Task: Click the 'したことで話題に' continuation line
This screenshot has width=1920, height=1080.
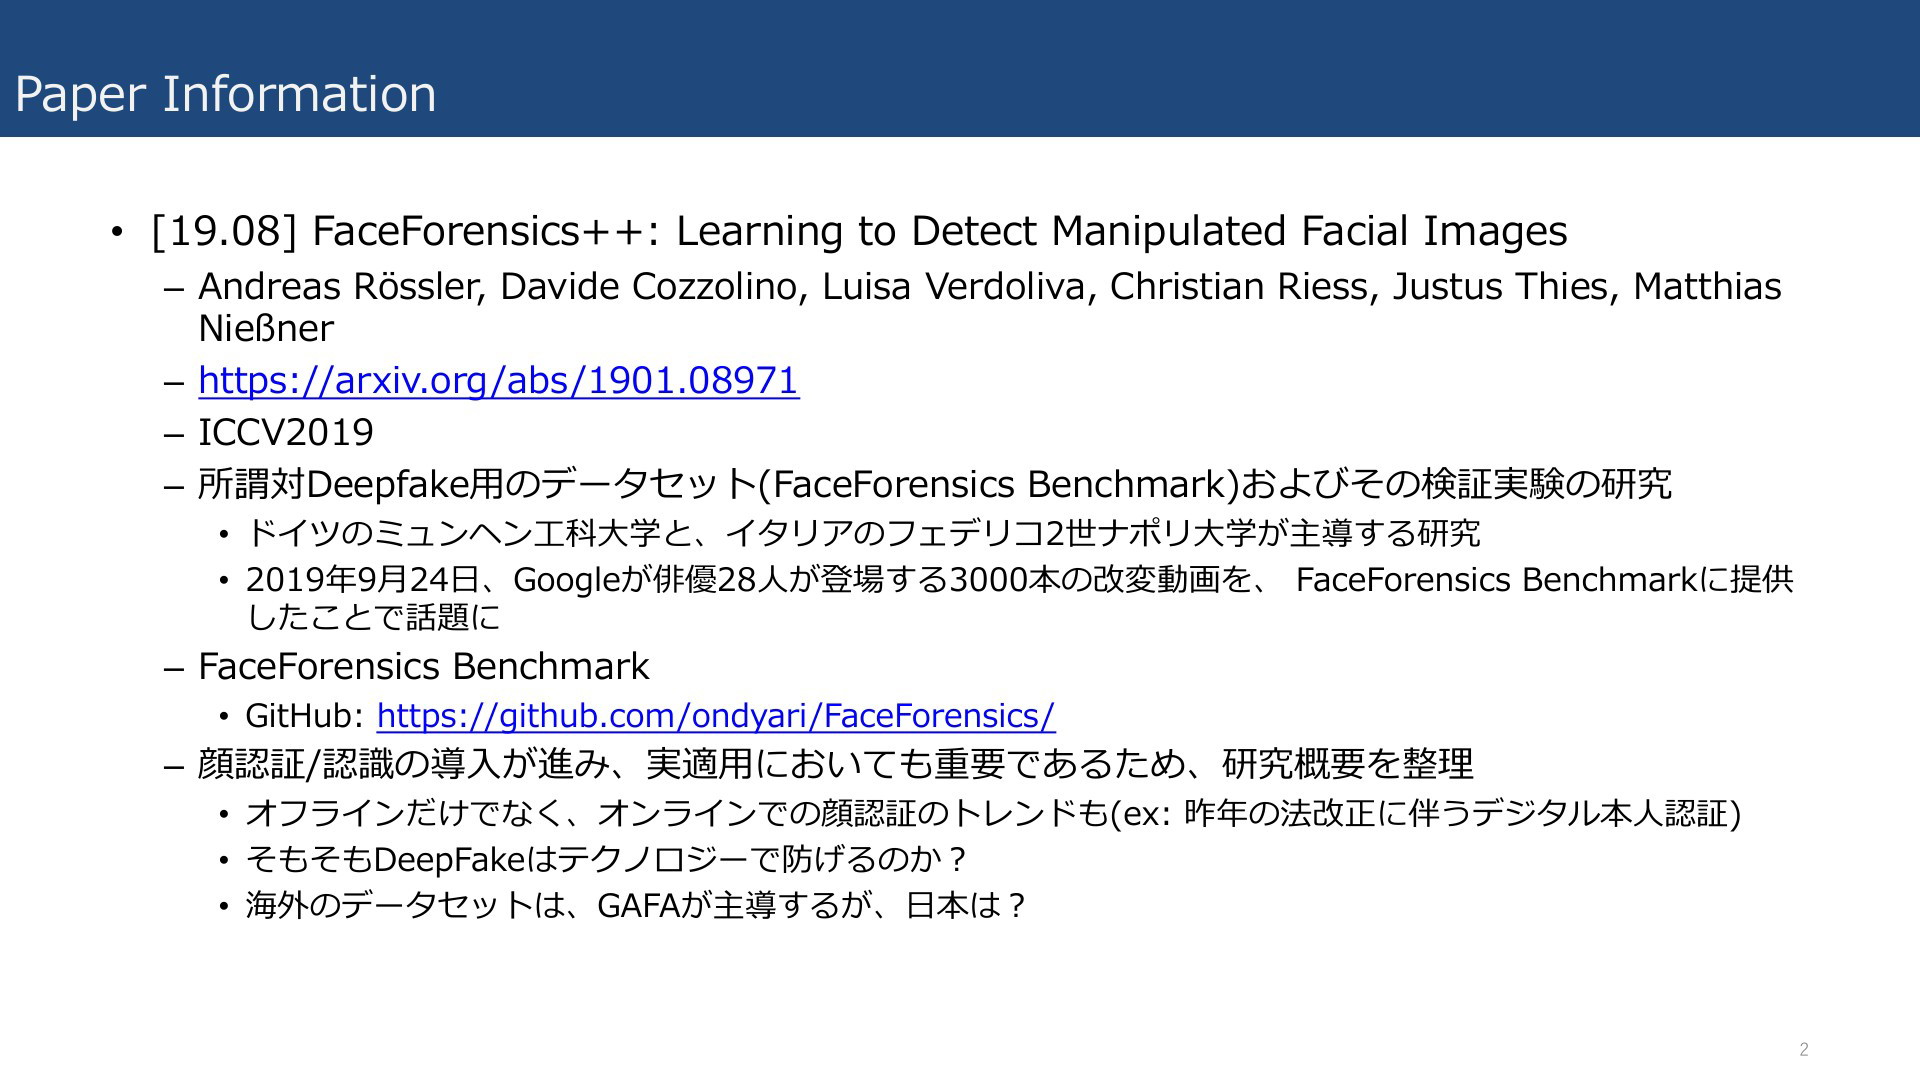Action: [x=373, y=618]
